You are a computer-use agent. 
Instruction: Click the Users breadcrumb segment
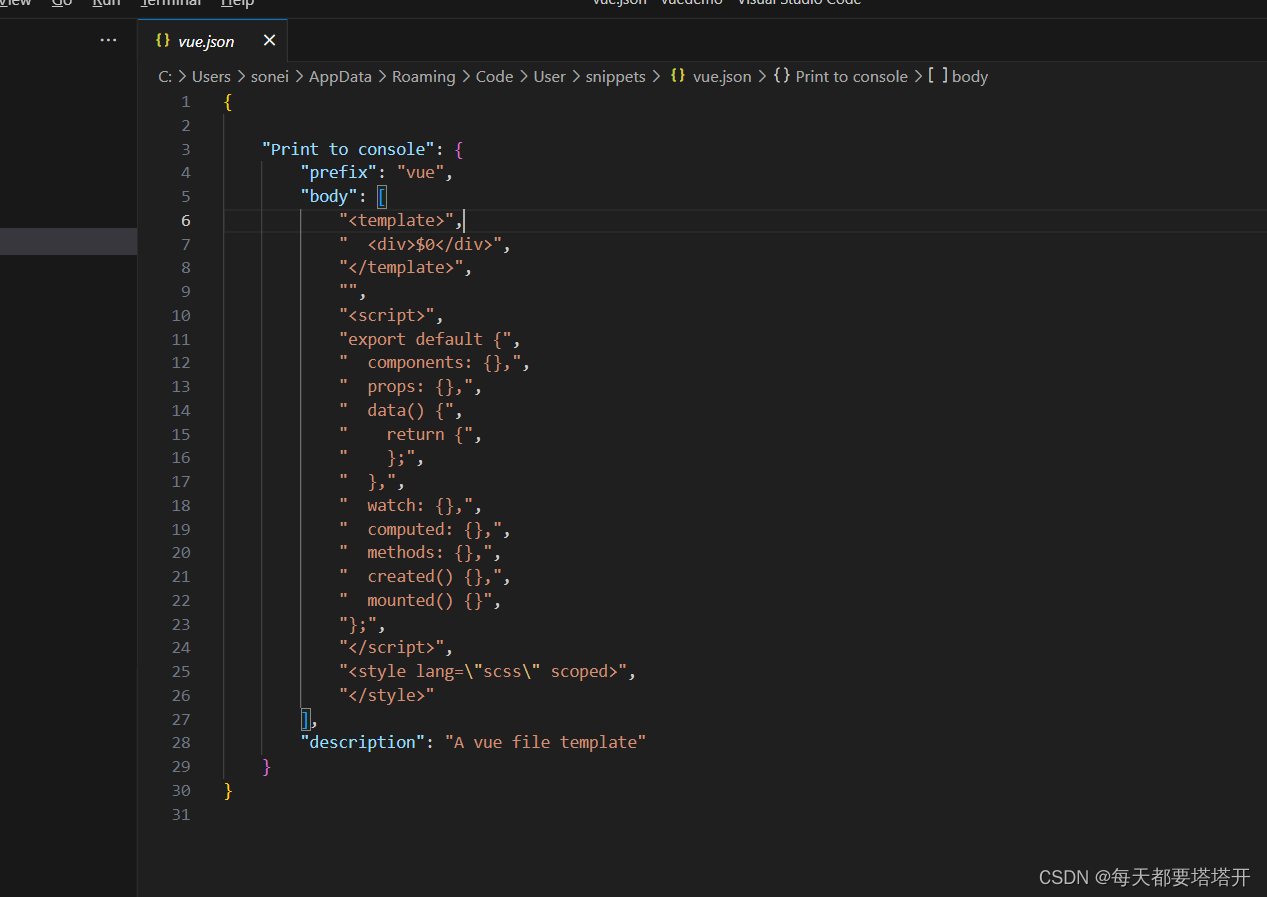(211, 76)
